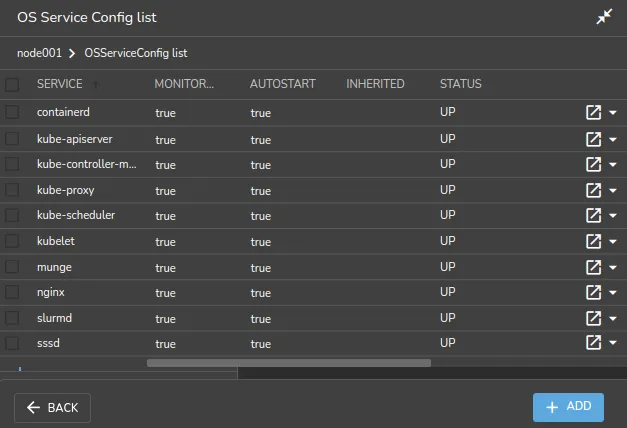
Task: Toggle sort arrow on SERVICE column
Action: click(96, 84)
